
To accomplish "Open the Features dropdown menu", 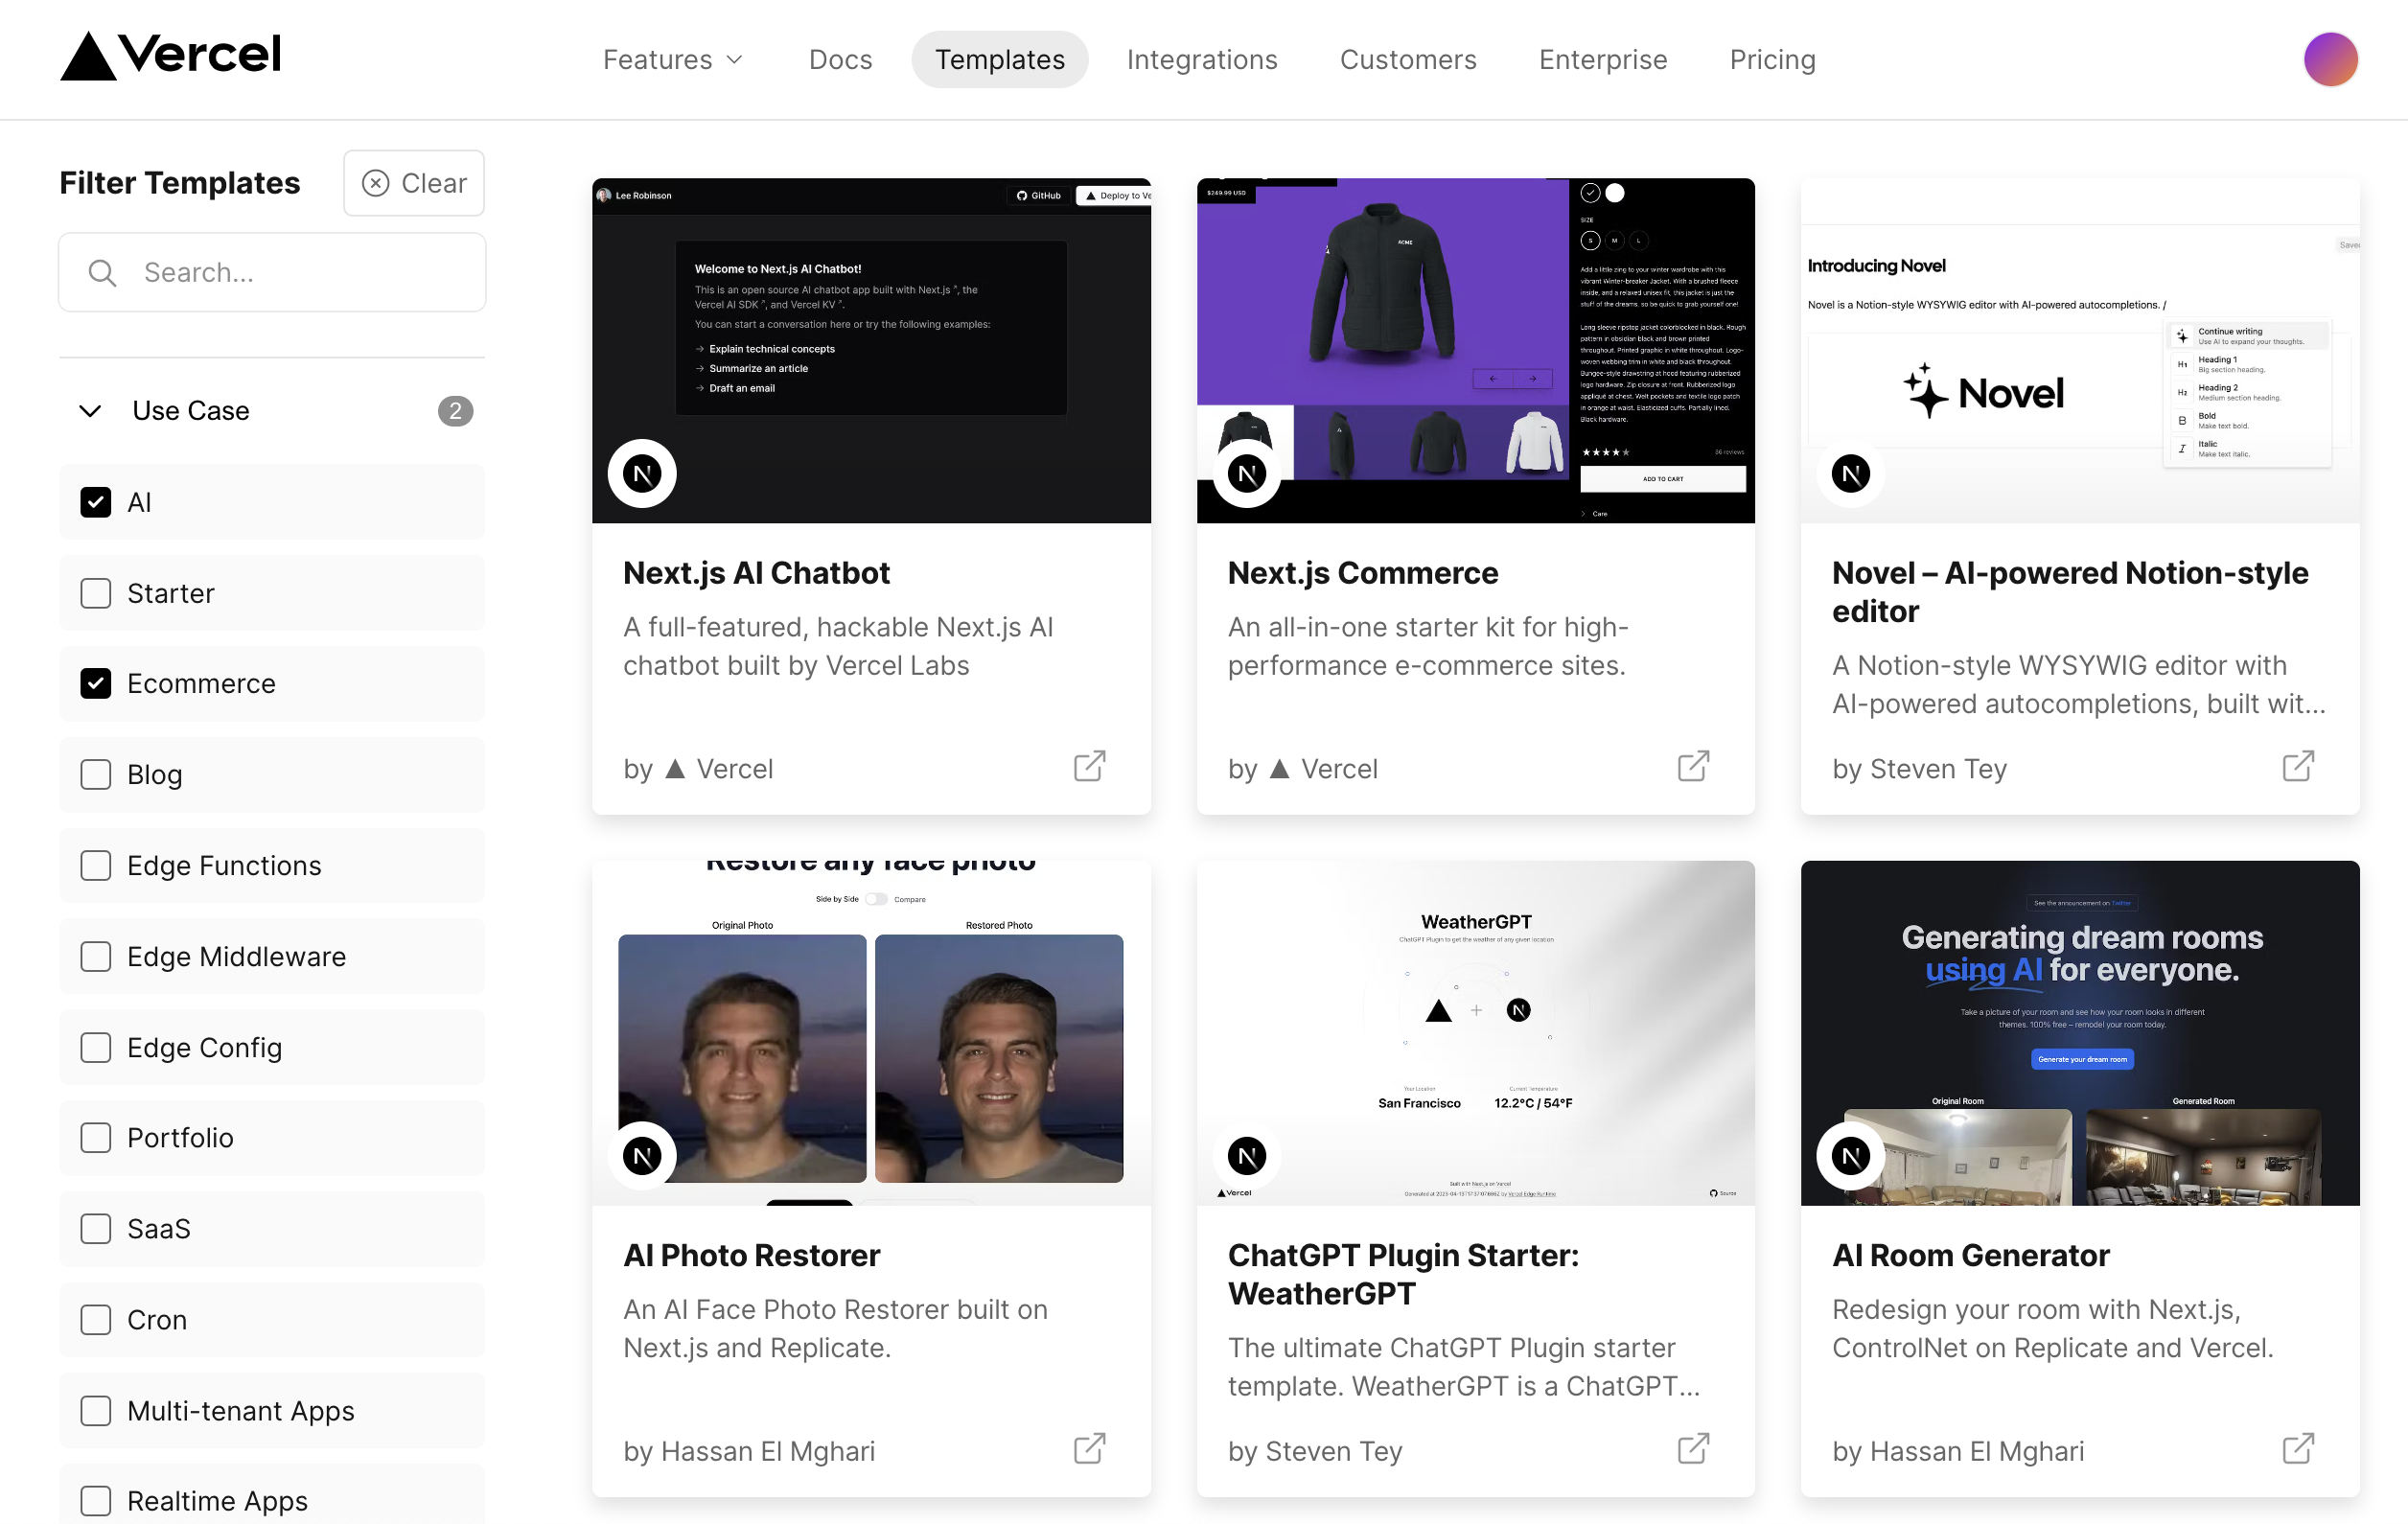I will [672, 60].
